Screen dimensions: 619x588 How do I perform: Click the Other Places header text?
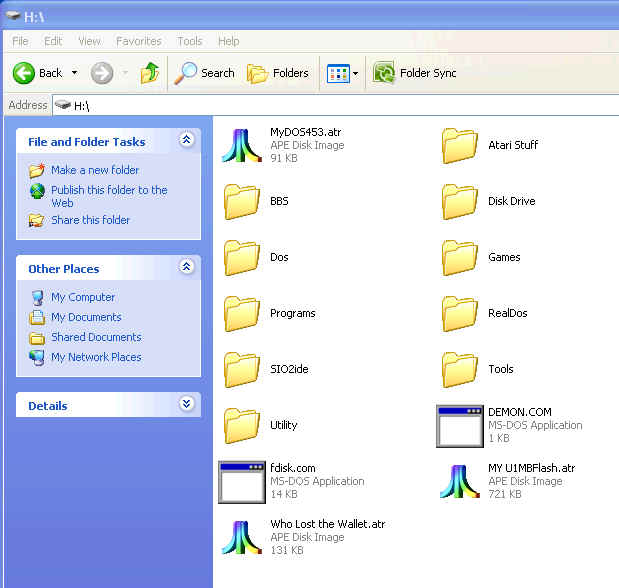tap(64, 269)
